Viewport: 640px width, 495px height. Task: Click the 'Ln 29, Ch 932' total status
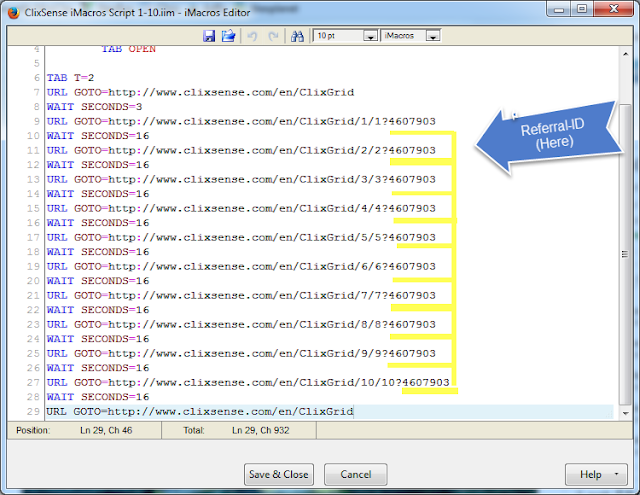coord(261,430)
